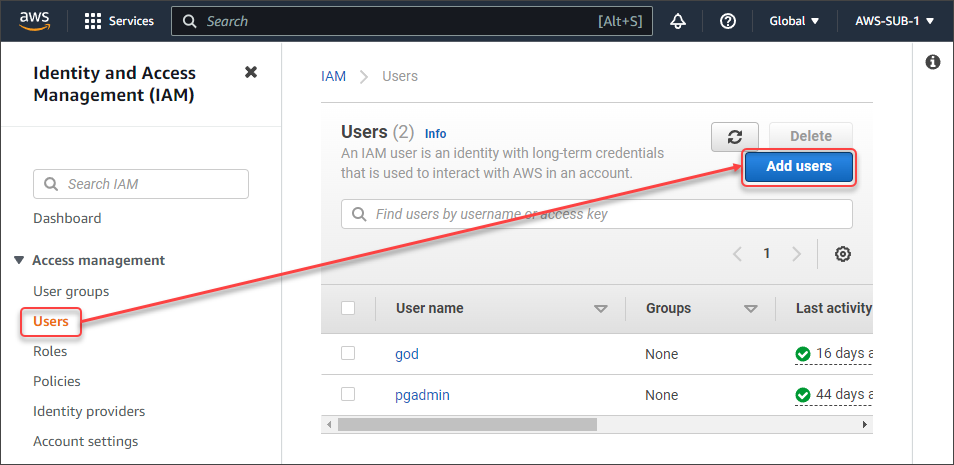Open the notifications bell icon
The image size is (954, 465).
click(678, 21)
